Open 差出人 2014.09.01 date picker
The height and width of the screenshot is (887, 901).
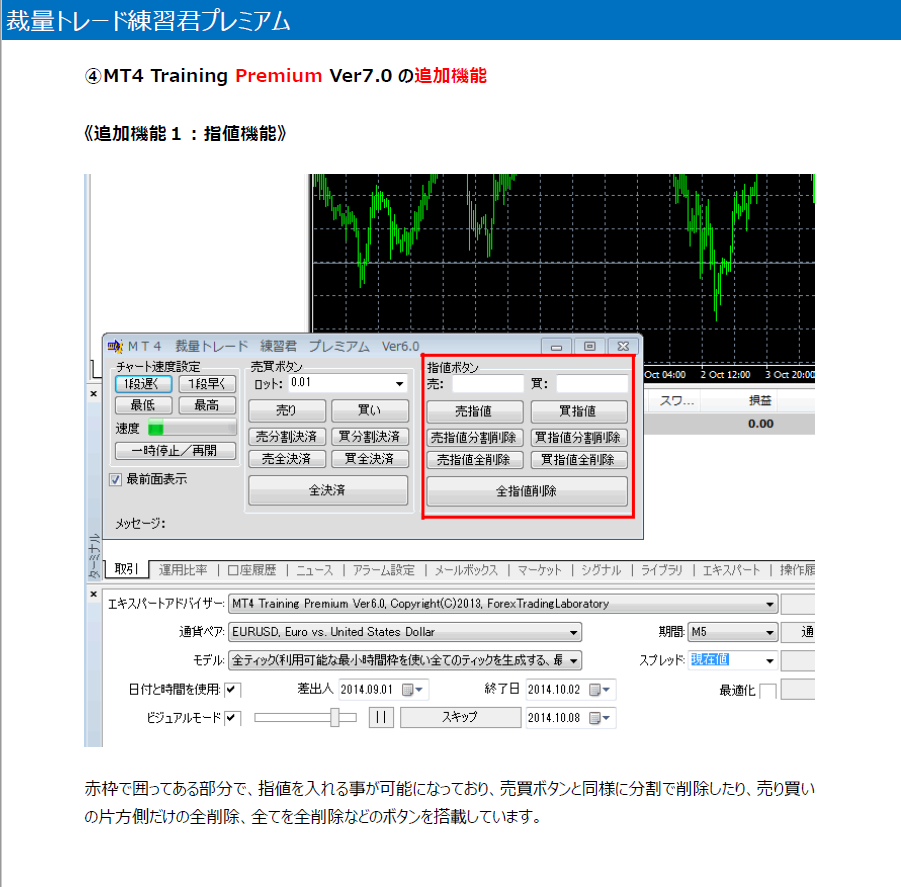coord(414,689)
